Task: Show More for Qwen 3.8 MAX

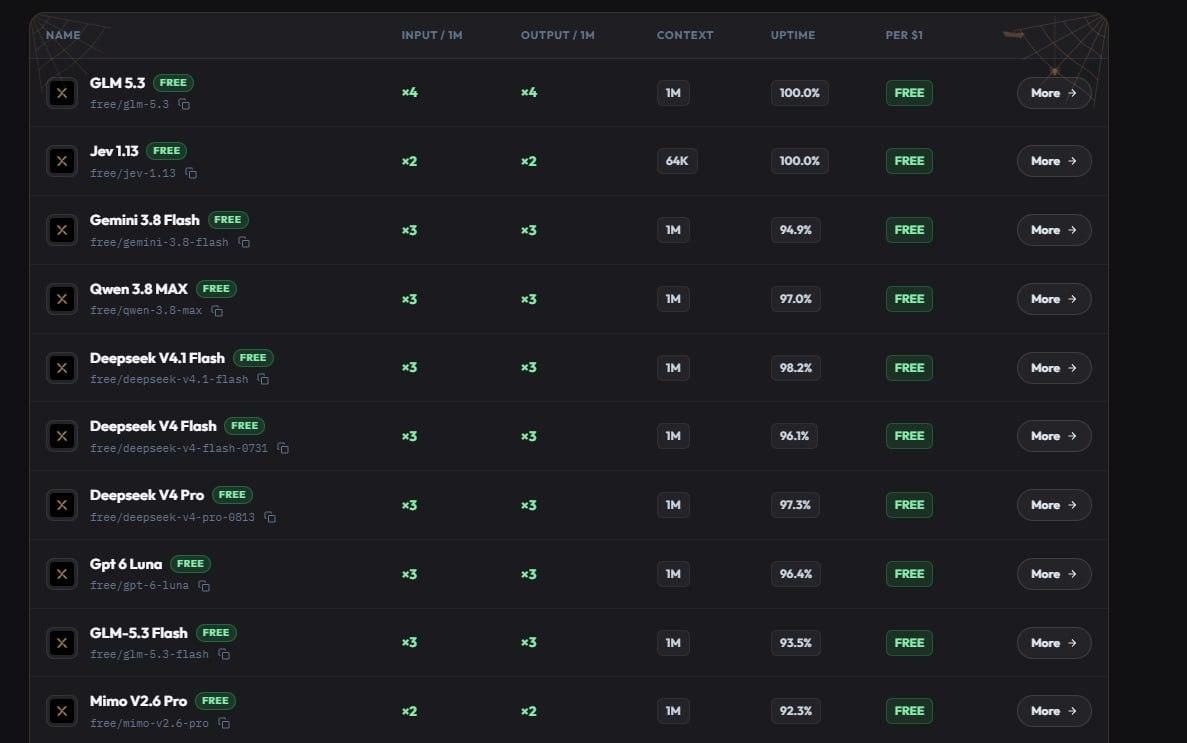Action: pyautogui.click(x=1054, y=299)
